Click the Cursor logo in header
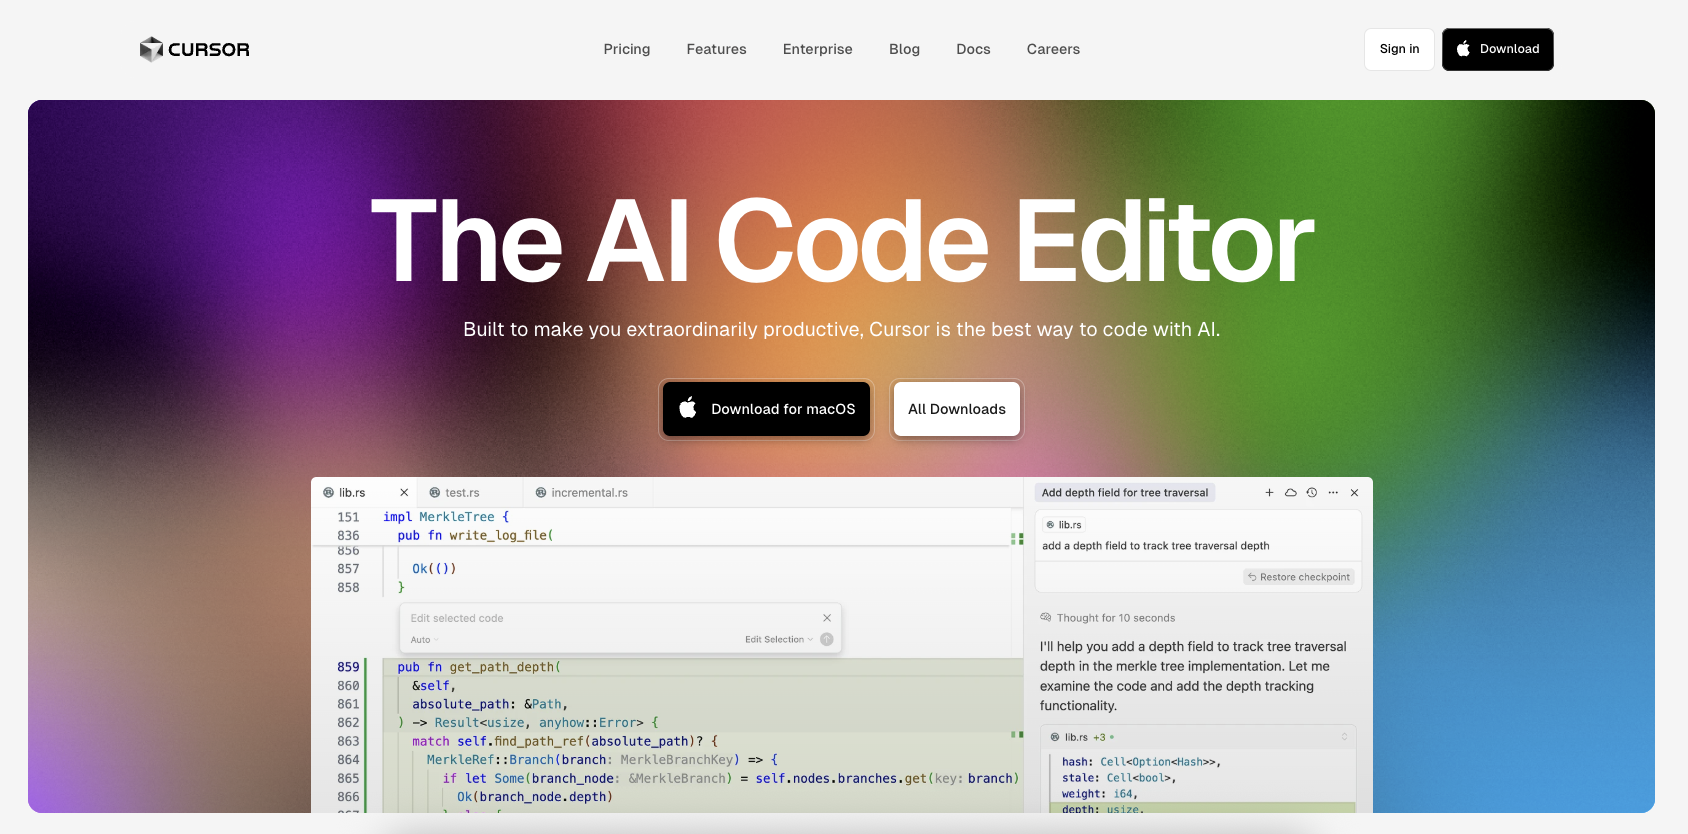 coord(194,49)
